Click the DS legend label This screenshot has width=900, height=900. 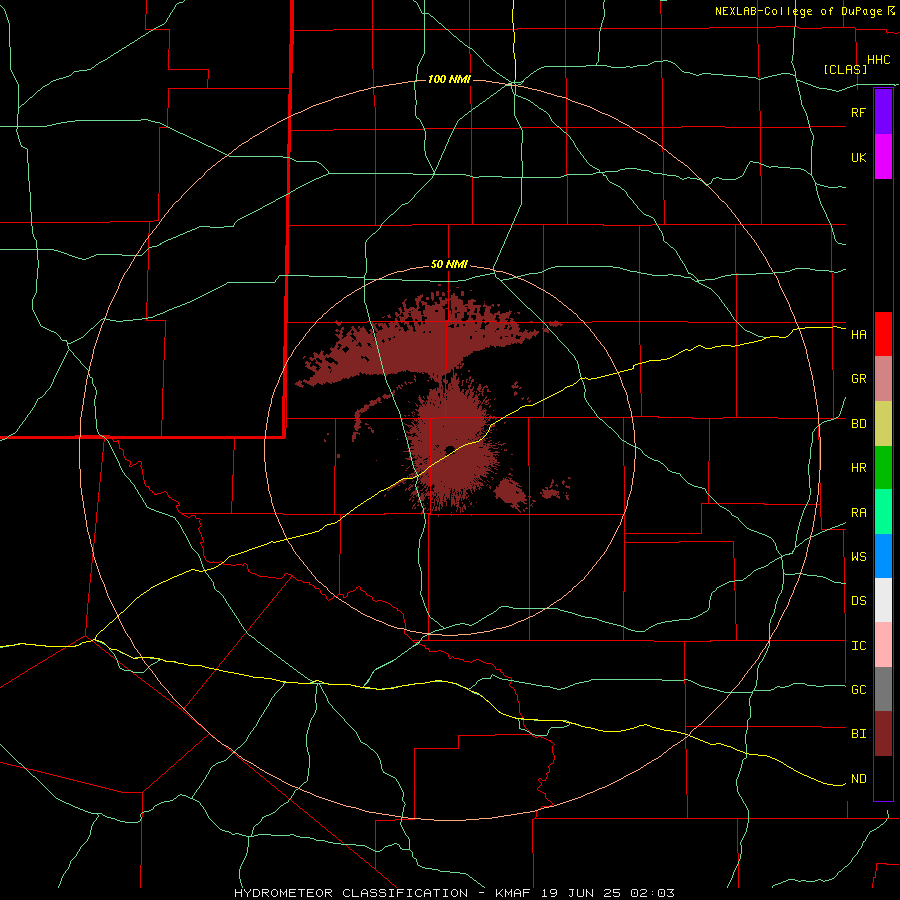click(858, 601)
